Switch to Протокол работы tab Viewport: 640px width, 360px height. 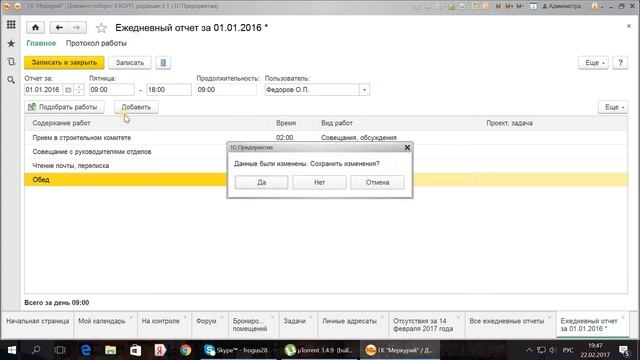tap(96, 43)
